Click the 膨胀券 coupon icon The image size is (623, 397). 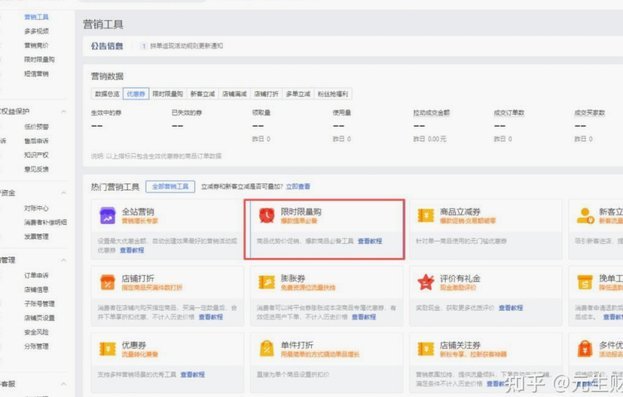pyautogui.click(x=267, y=283)
